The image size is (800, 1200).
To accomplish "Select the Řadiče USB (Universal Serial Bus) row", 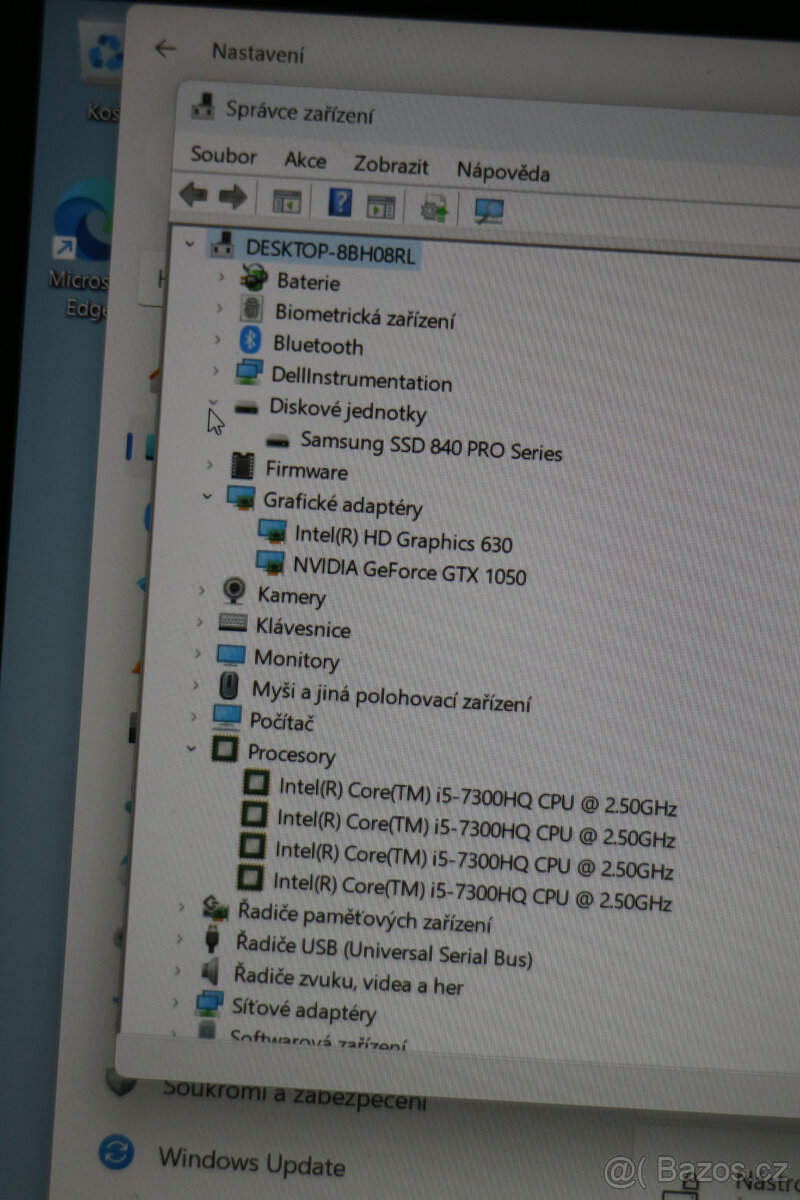I will (384, 949).
